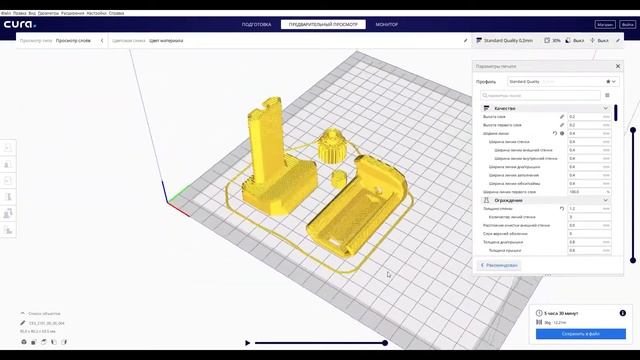Select the Scale tool in left toolbar

[x=8, y=164]
